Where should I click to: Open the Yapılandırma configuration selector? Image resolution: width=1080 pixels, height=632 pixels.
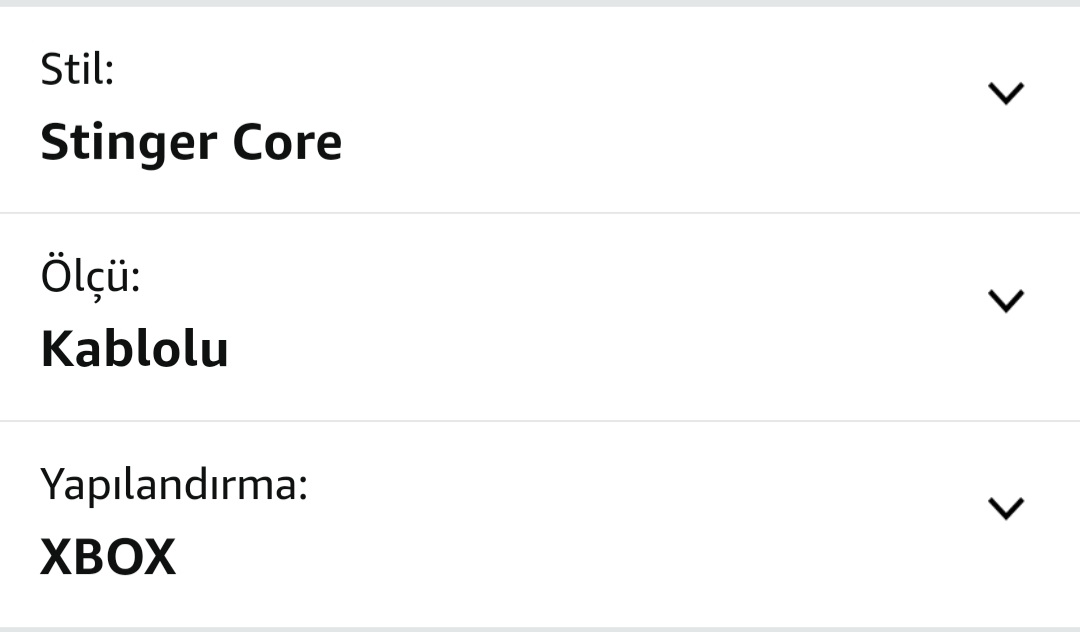[540, 524]
